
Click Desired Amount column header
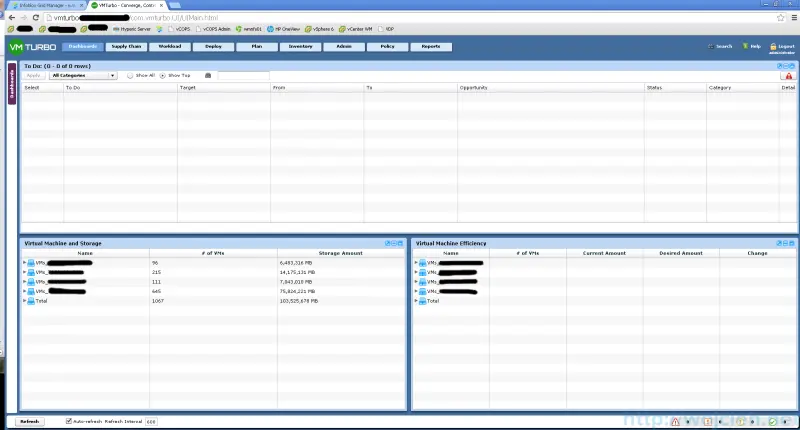(681, 253)
